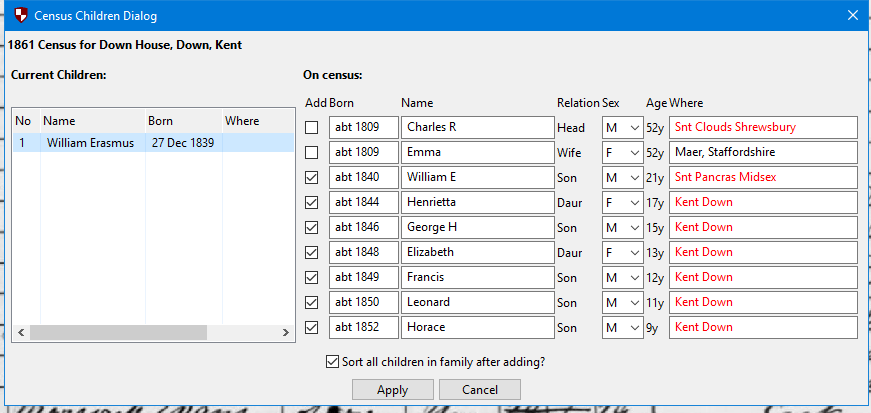Image resolution: width=871 pixels, height=413 pixels.
Task: Click the Name field containing George H
Action: (477, 228)
